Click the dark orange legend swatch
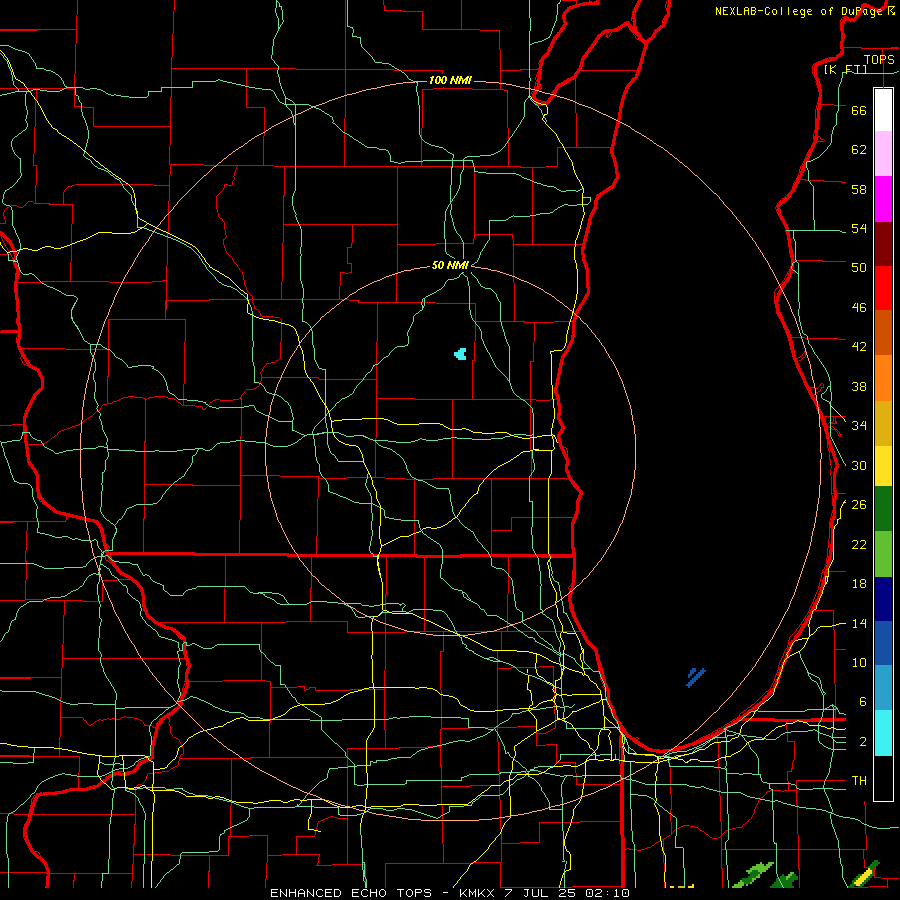 tap(883, 333)
